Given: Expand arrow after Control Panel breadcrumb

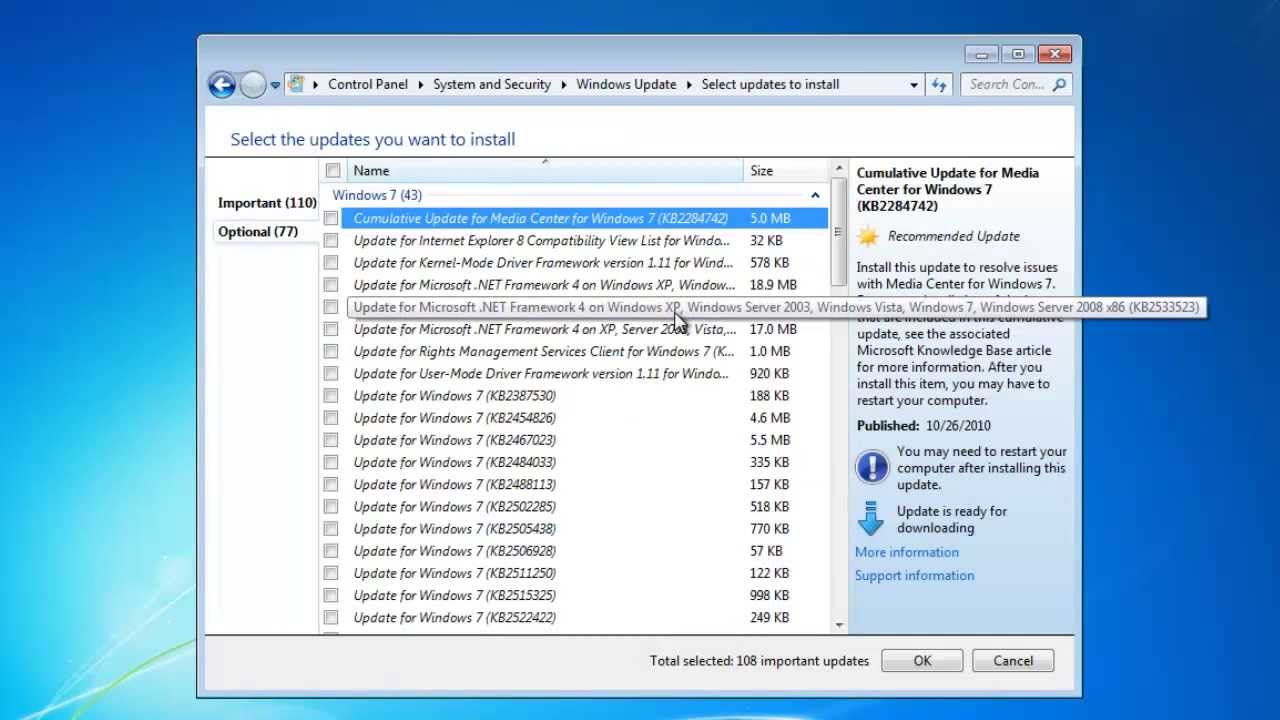Looking at the screenshot, I should [x=421, y=85].
